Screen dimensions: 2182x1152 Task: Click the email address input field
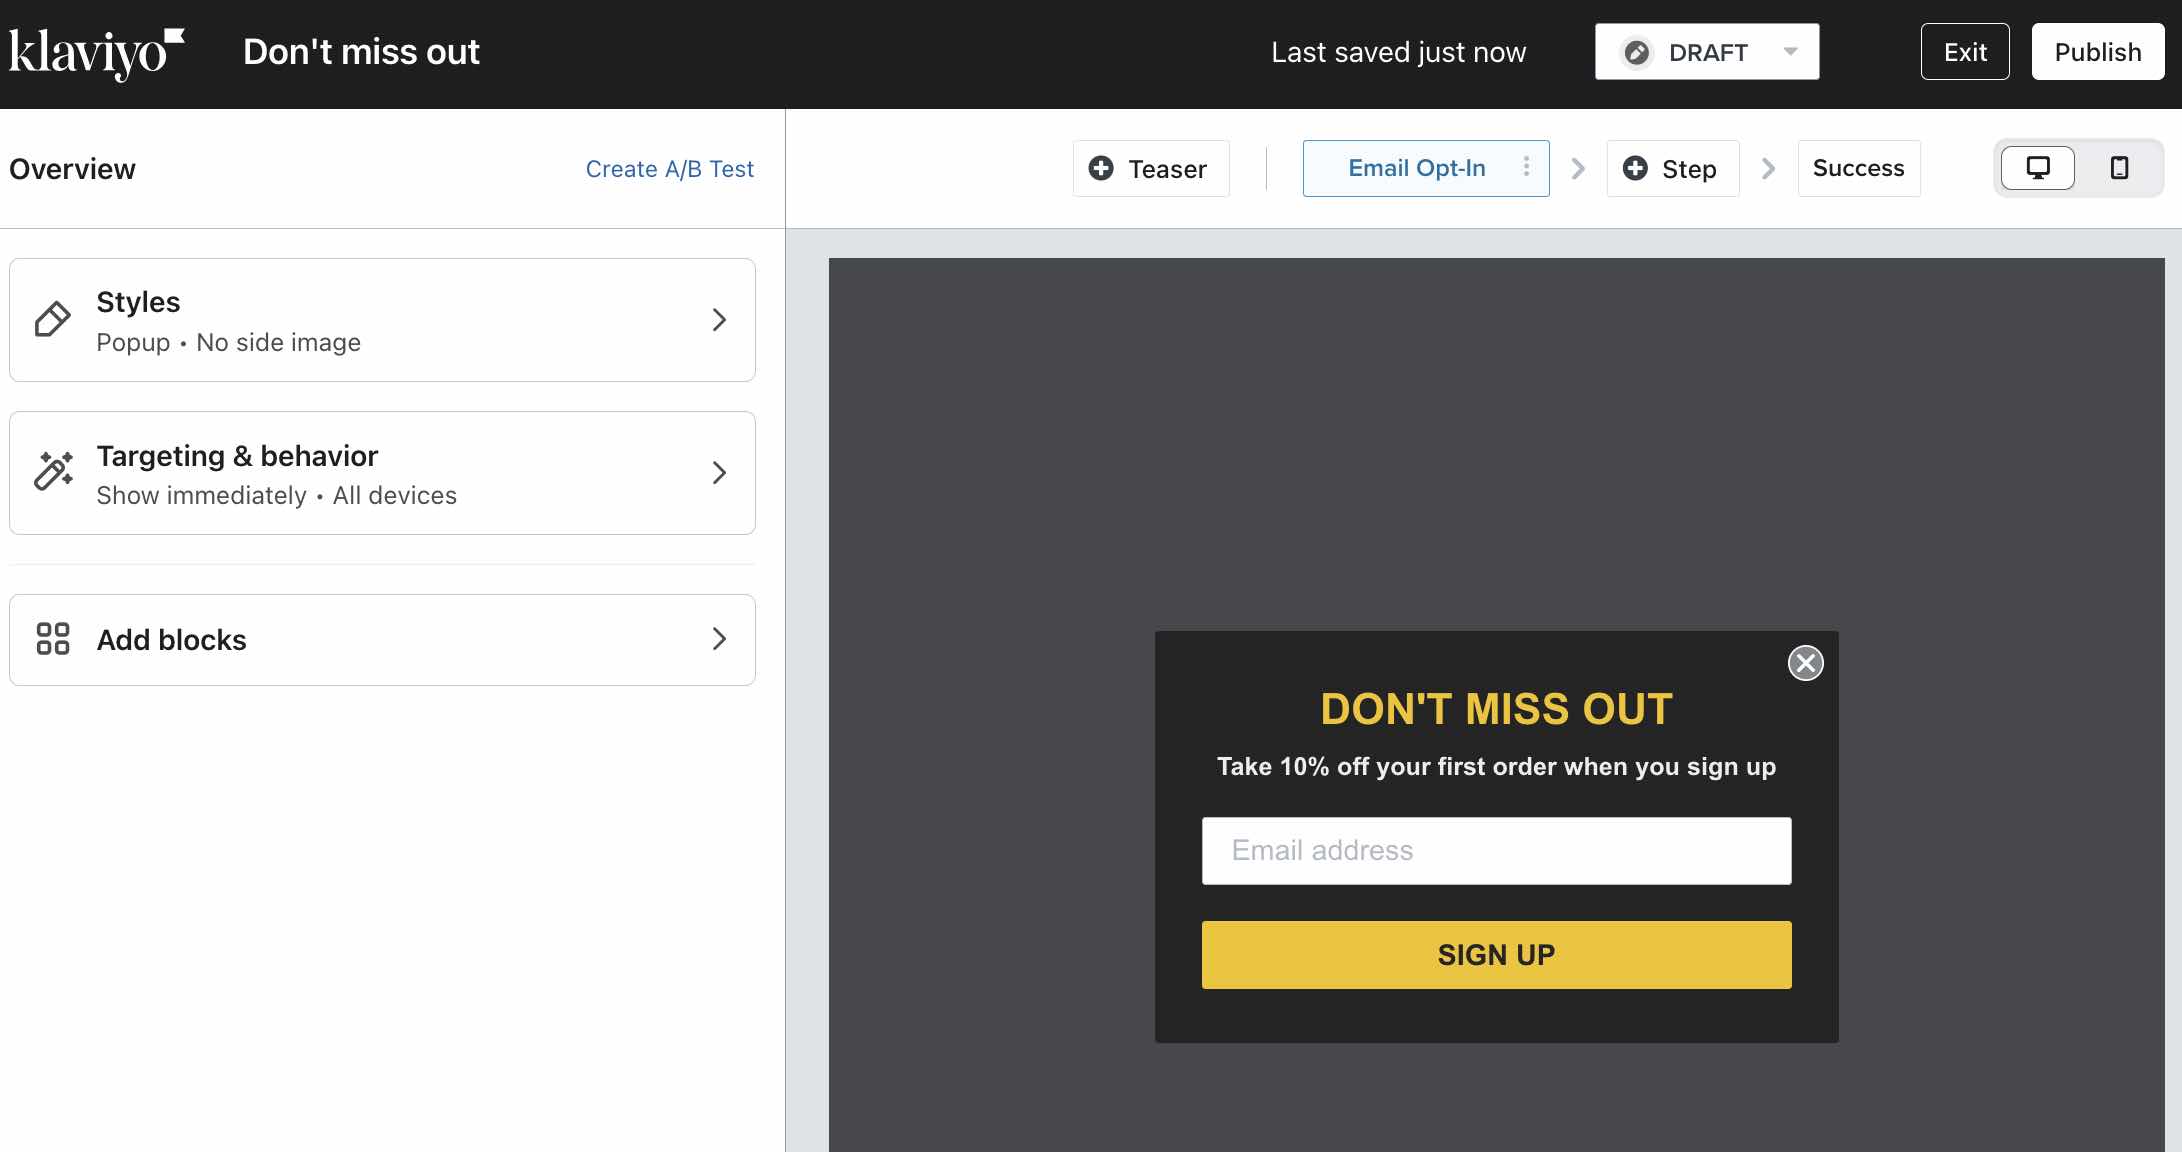1497,850
